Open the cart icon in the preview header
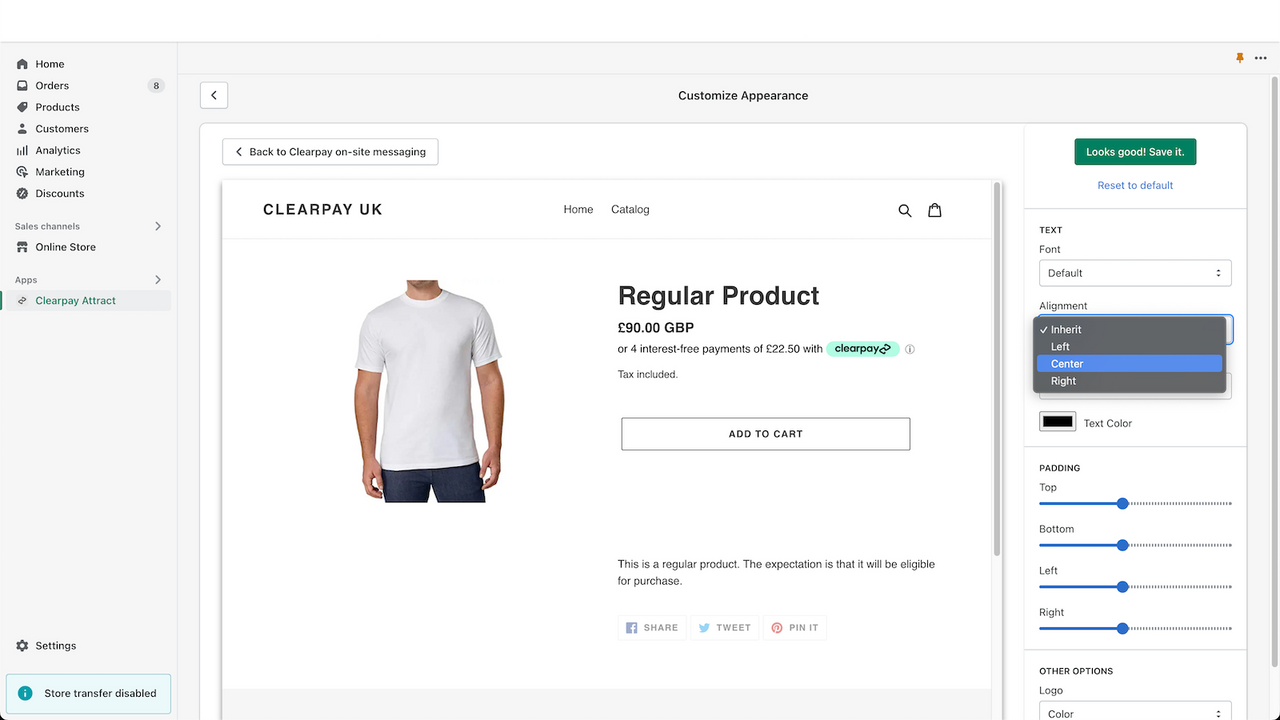 (x=935, y=210)
